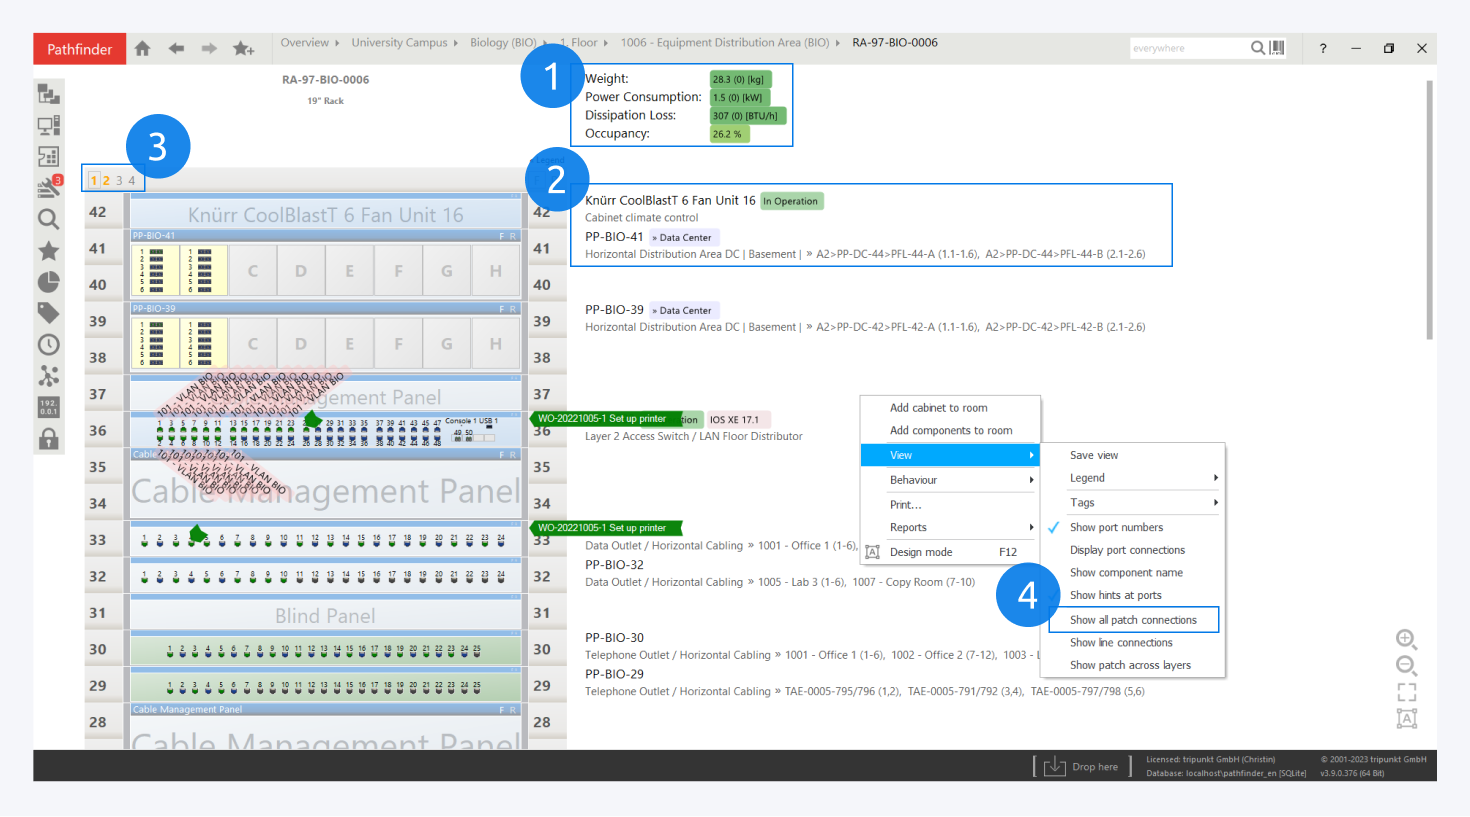Enable Show all patch connections
The width and height of the screenshot is (1470, 817).
click(1133, 620)
